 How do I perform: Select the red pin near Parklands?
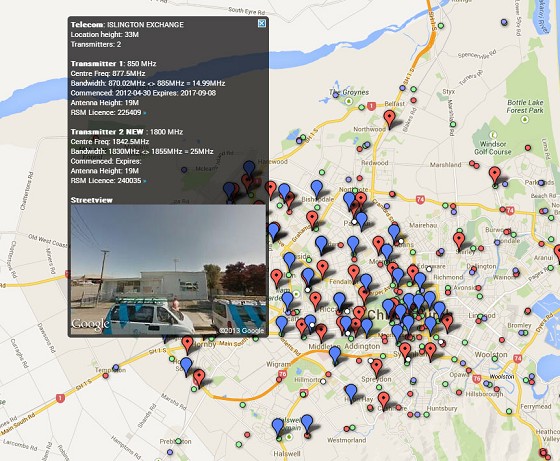pos(495,175)
